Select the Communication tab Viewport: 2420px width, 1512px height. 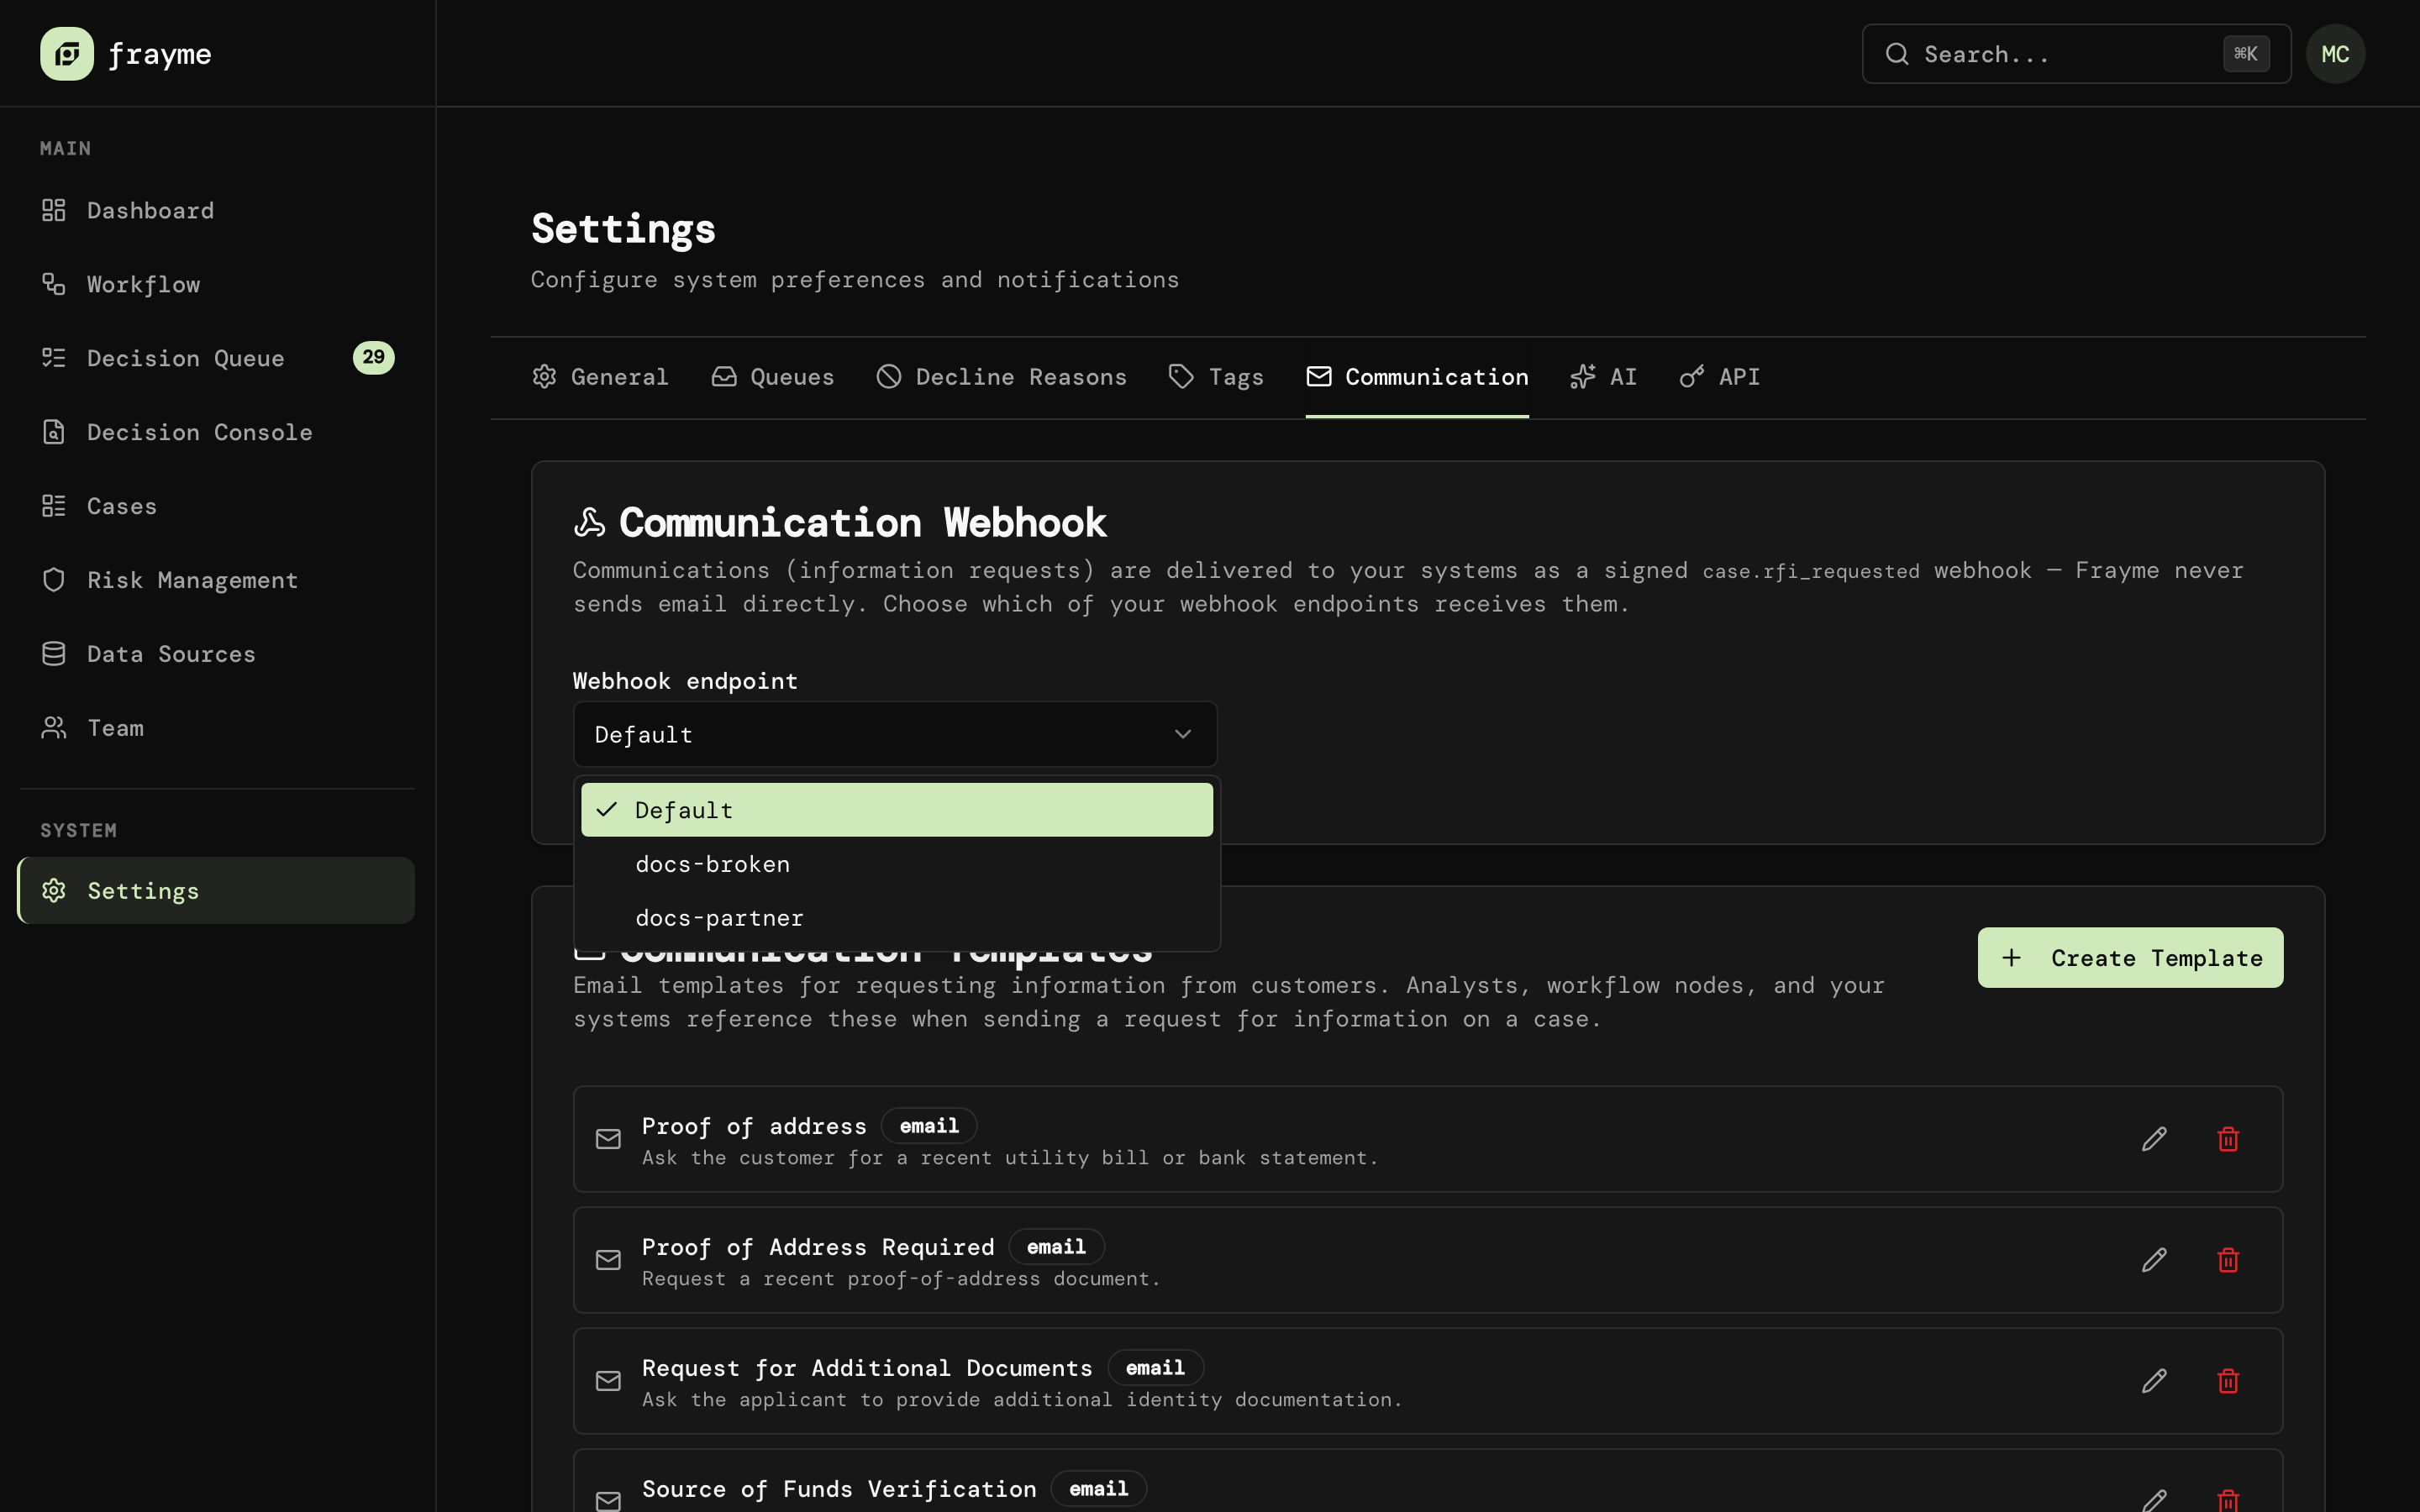(1417, 377)
